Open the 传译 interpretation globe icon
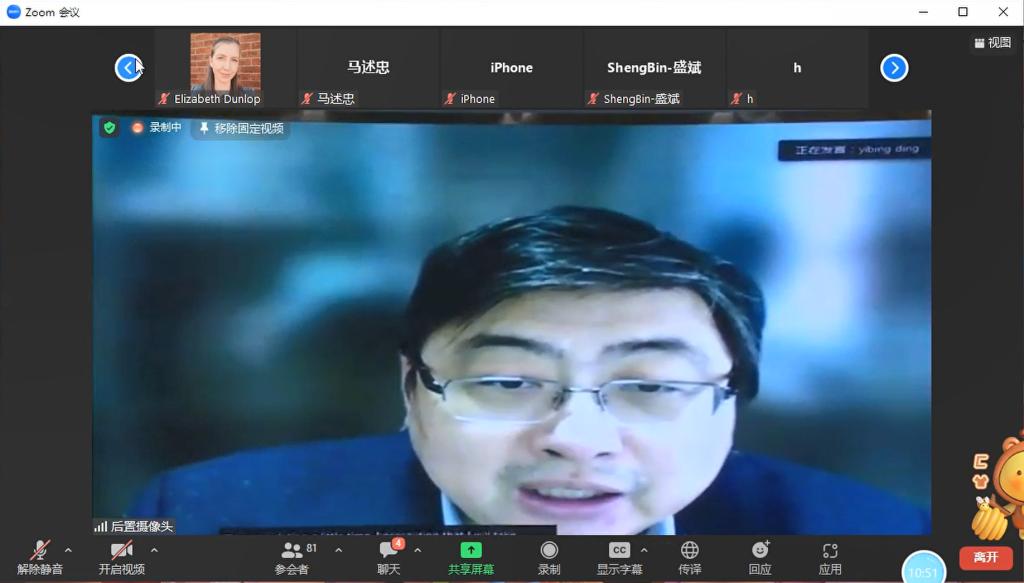 [x=690, y=551]
